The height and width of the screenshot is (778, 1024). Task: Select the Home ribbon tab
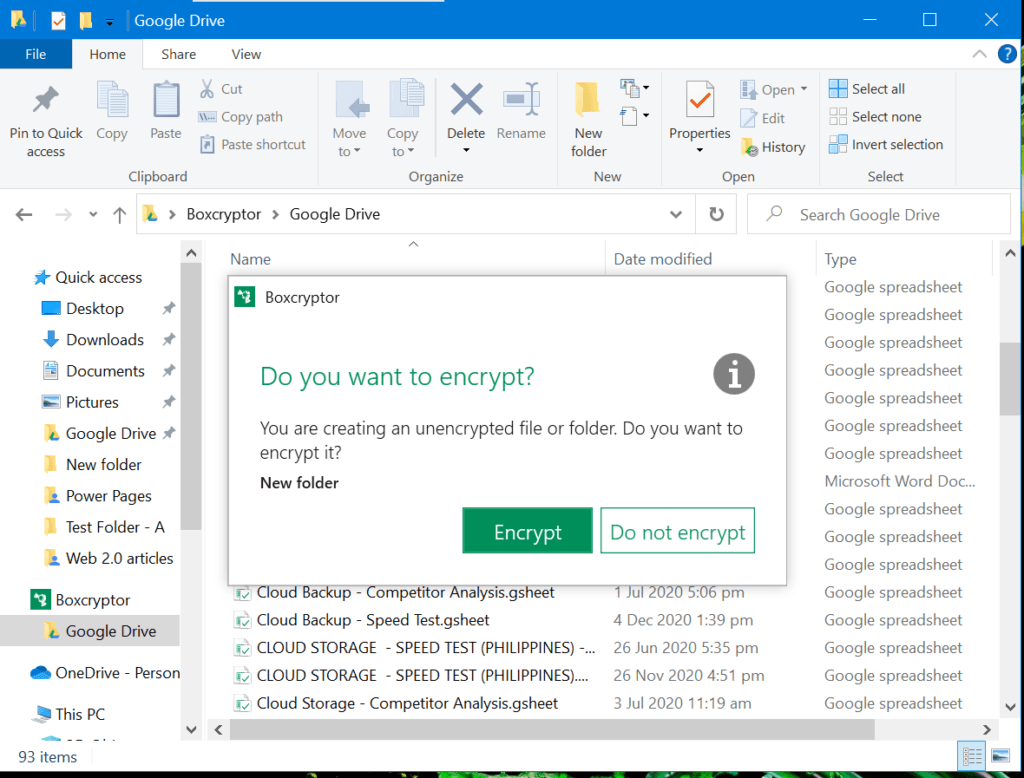[108, 54]
